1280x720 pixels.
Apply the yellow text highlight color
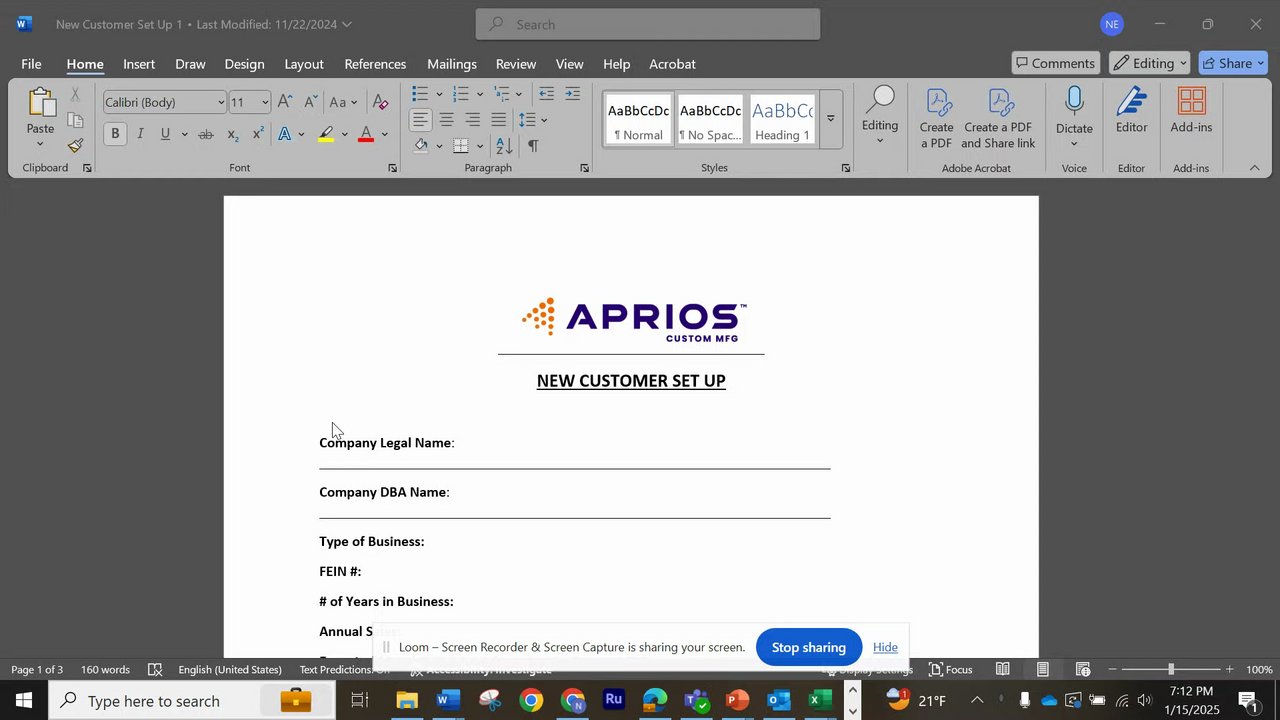326,134
